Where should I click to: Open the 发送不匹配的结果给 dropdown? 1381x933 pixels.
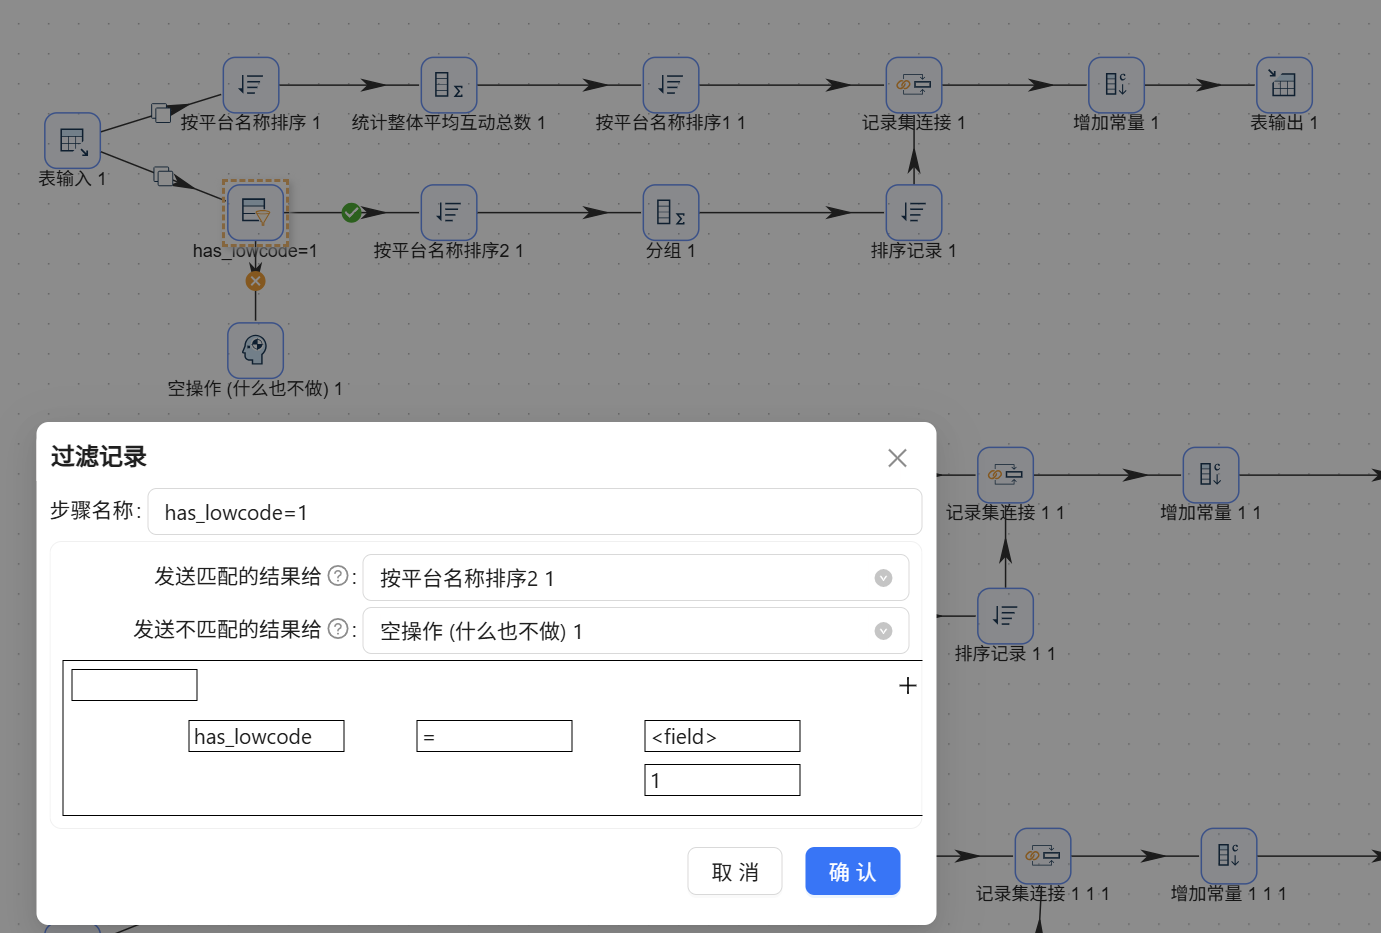coord(635,631)
